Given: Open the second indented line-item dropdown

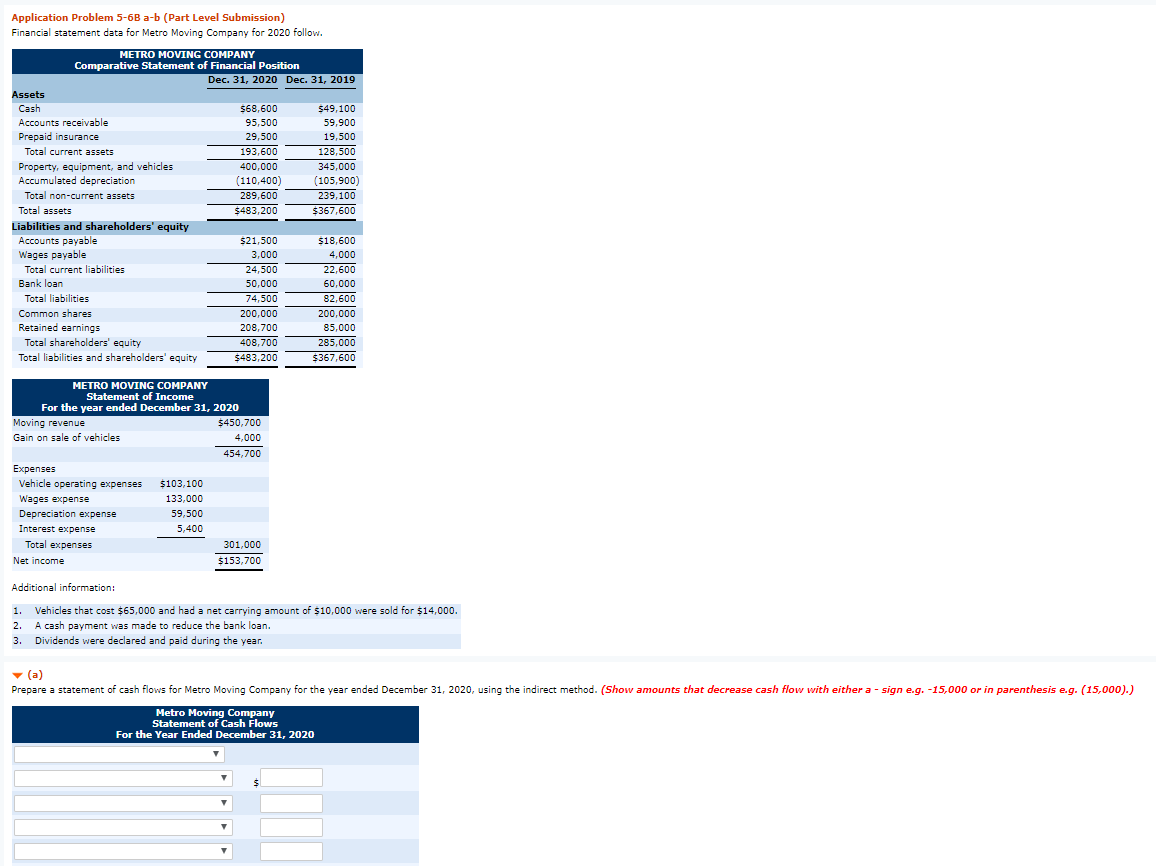Looking at the screenshot, I should point(122,777).
